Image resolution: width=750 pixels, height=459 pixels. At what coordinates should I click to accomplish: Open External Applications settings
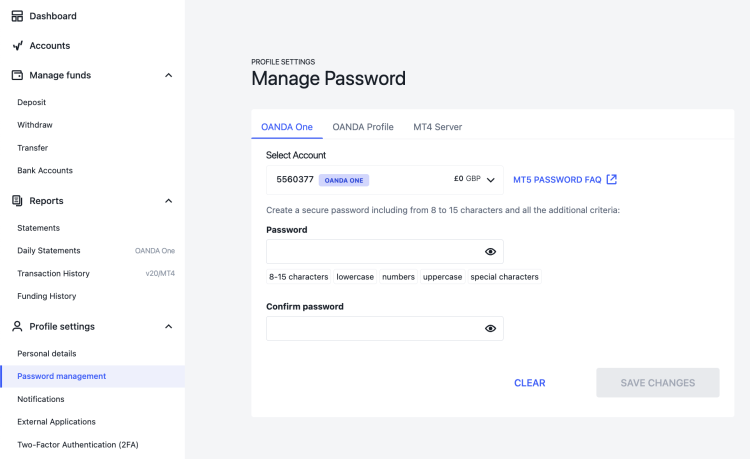pyautogui.click(x=56, y=422)
